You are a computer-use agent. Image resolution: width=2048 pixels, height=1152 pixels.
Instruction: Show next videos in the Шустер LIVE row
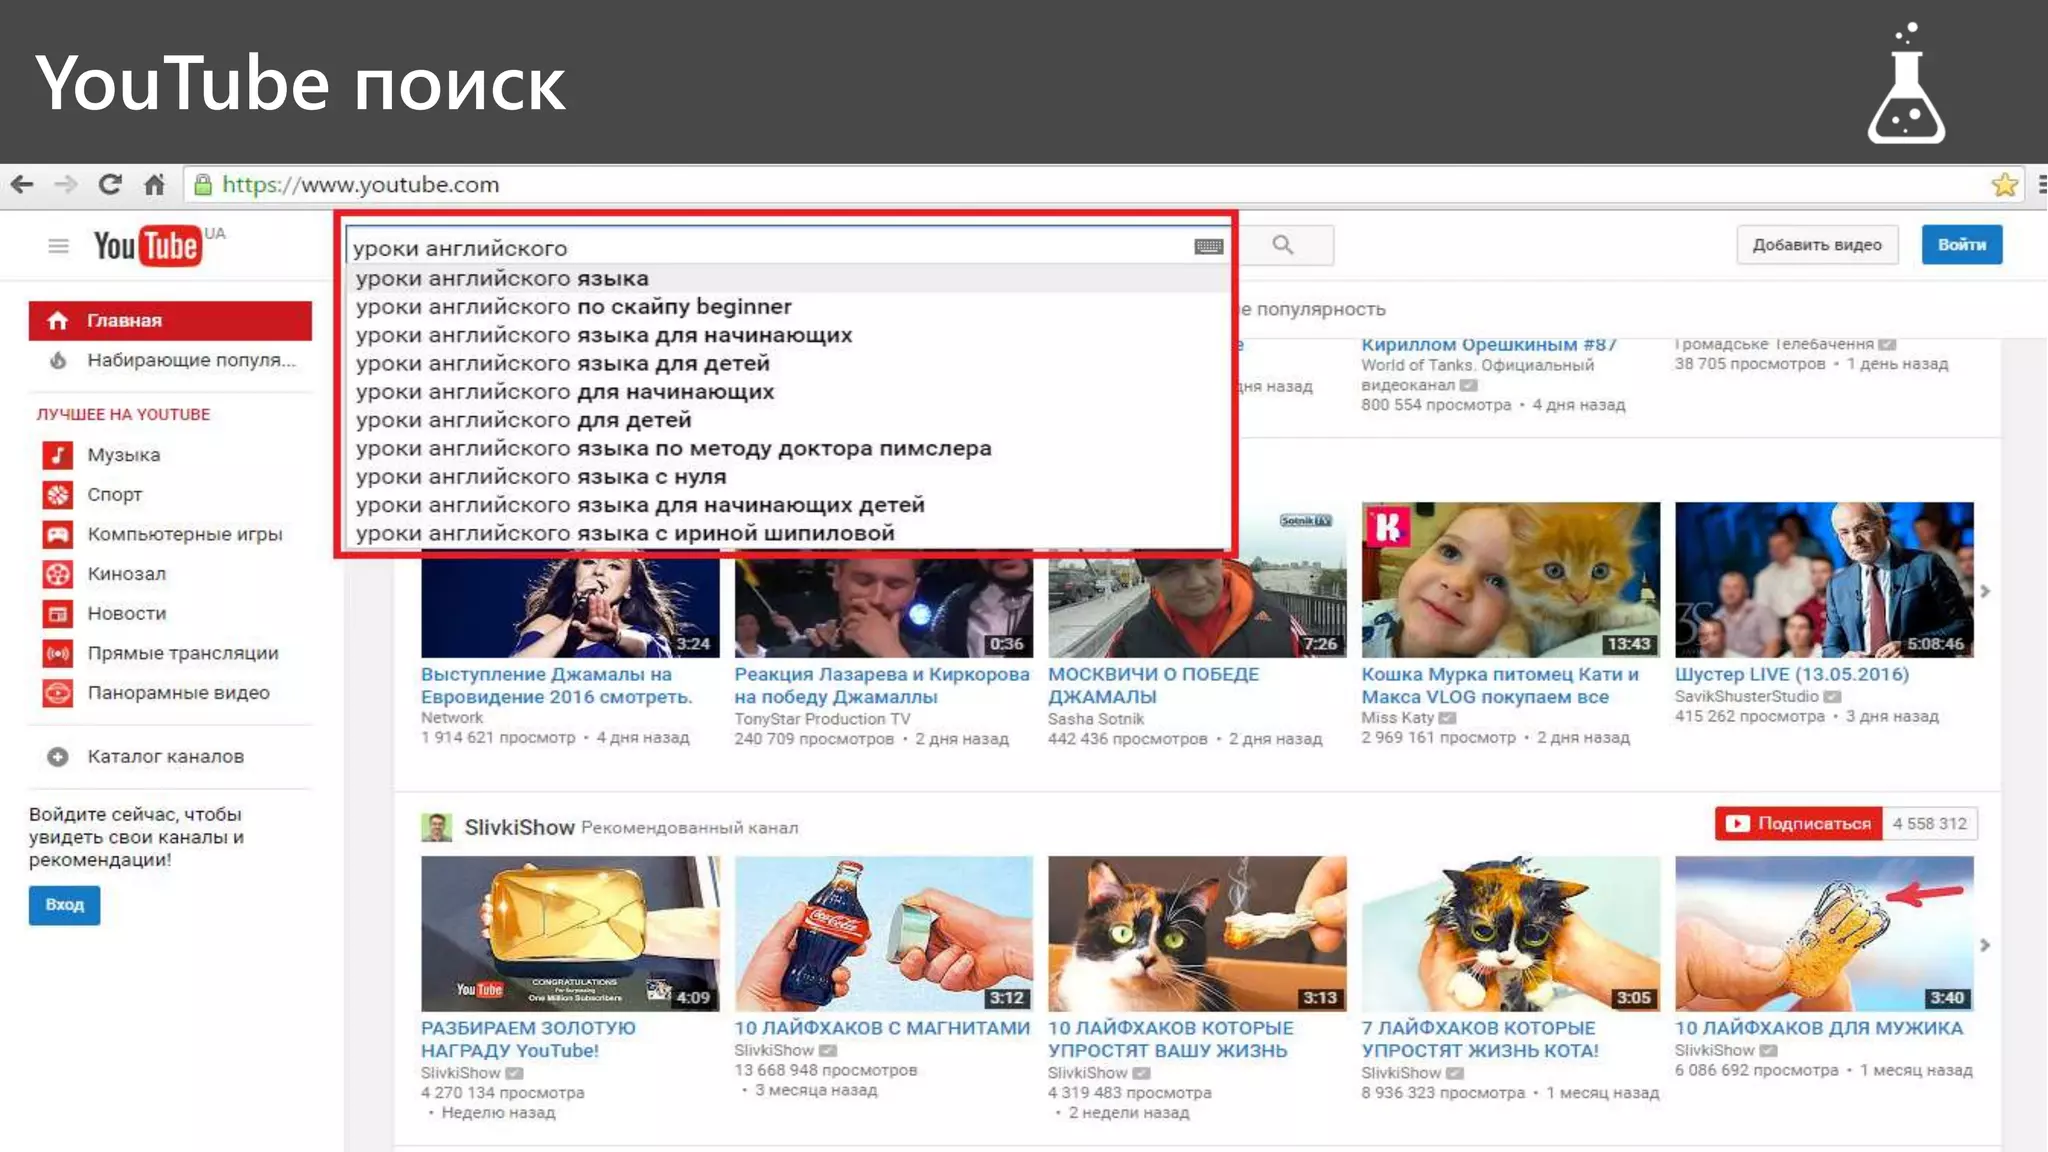pos(1985,591)
